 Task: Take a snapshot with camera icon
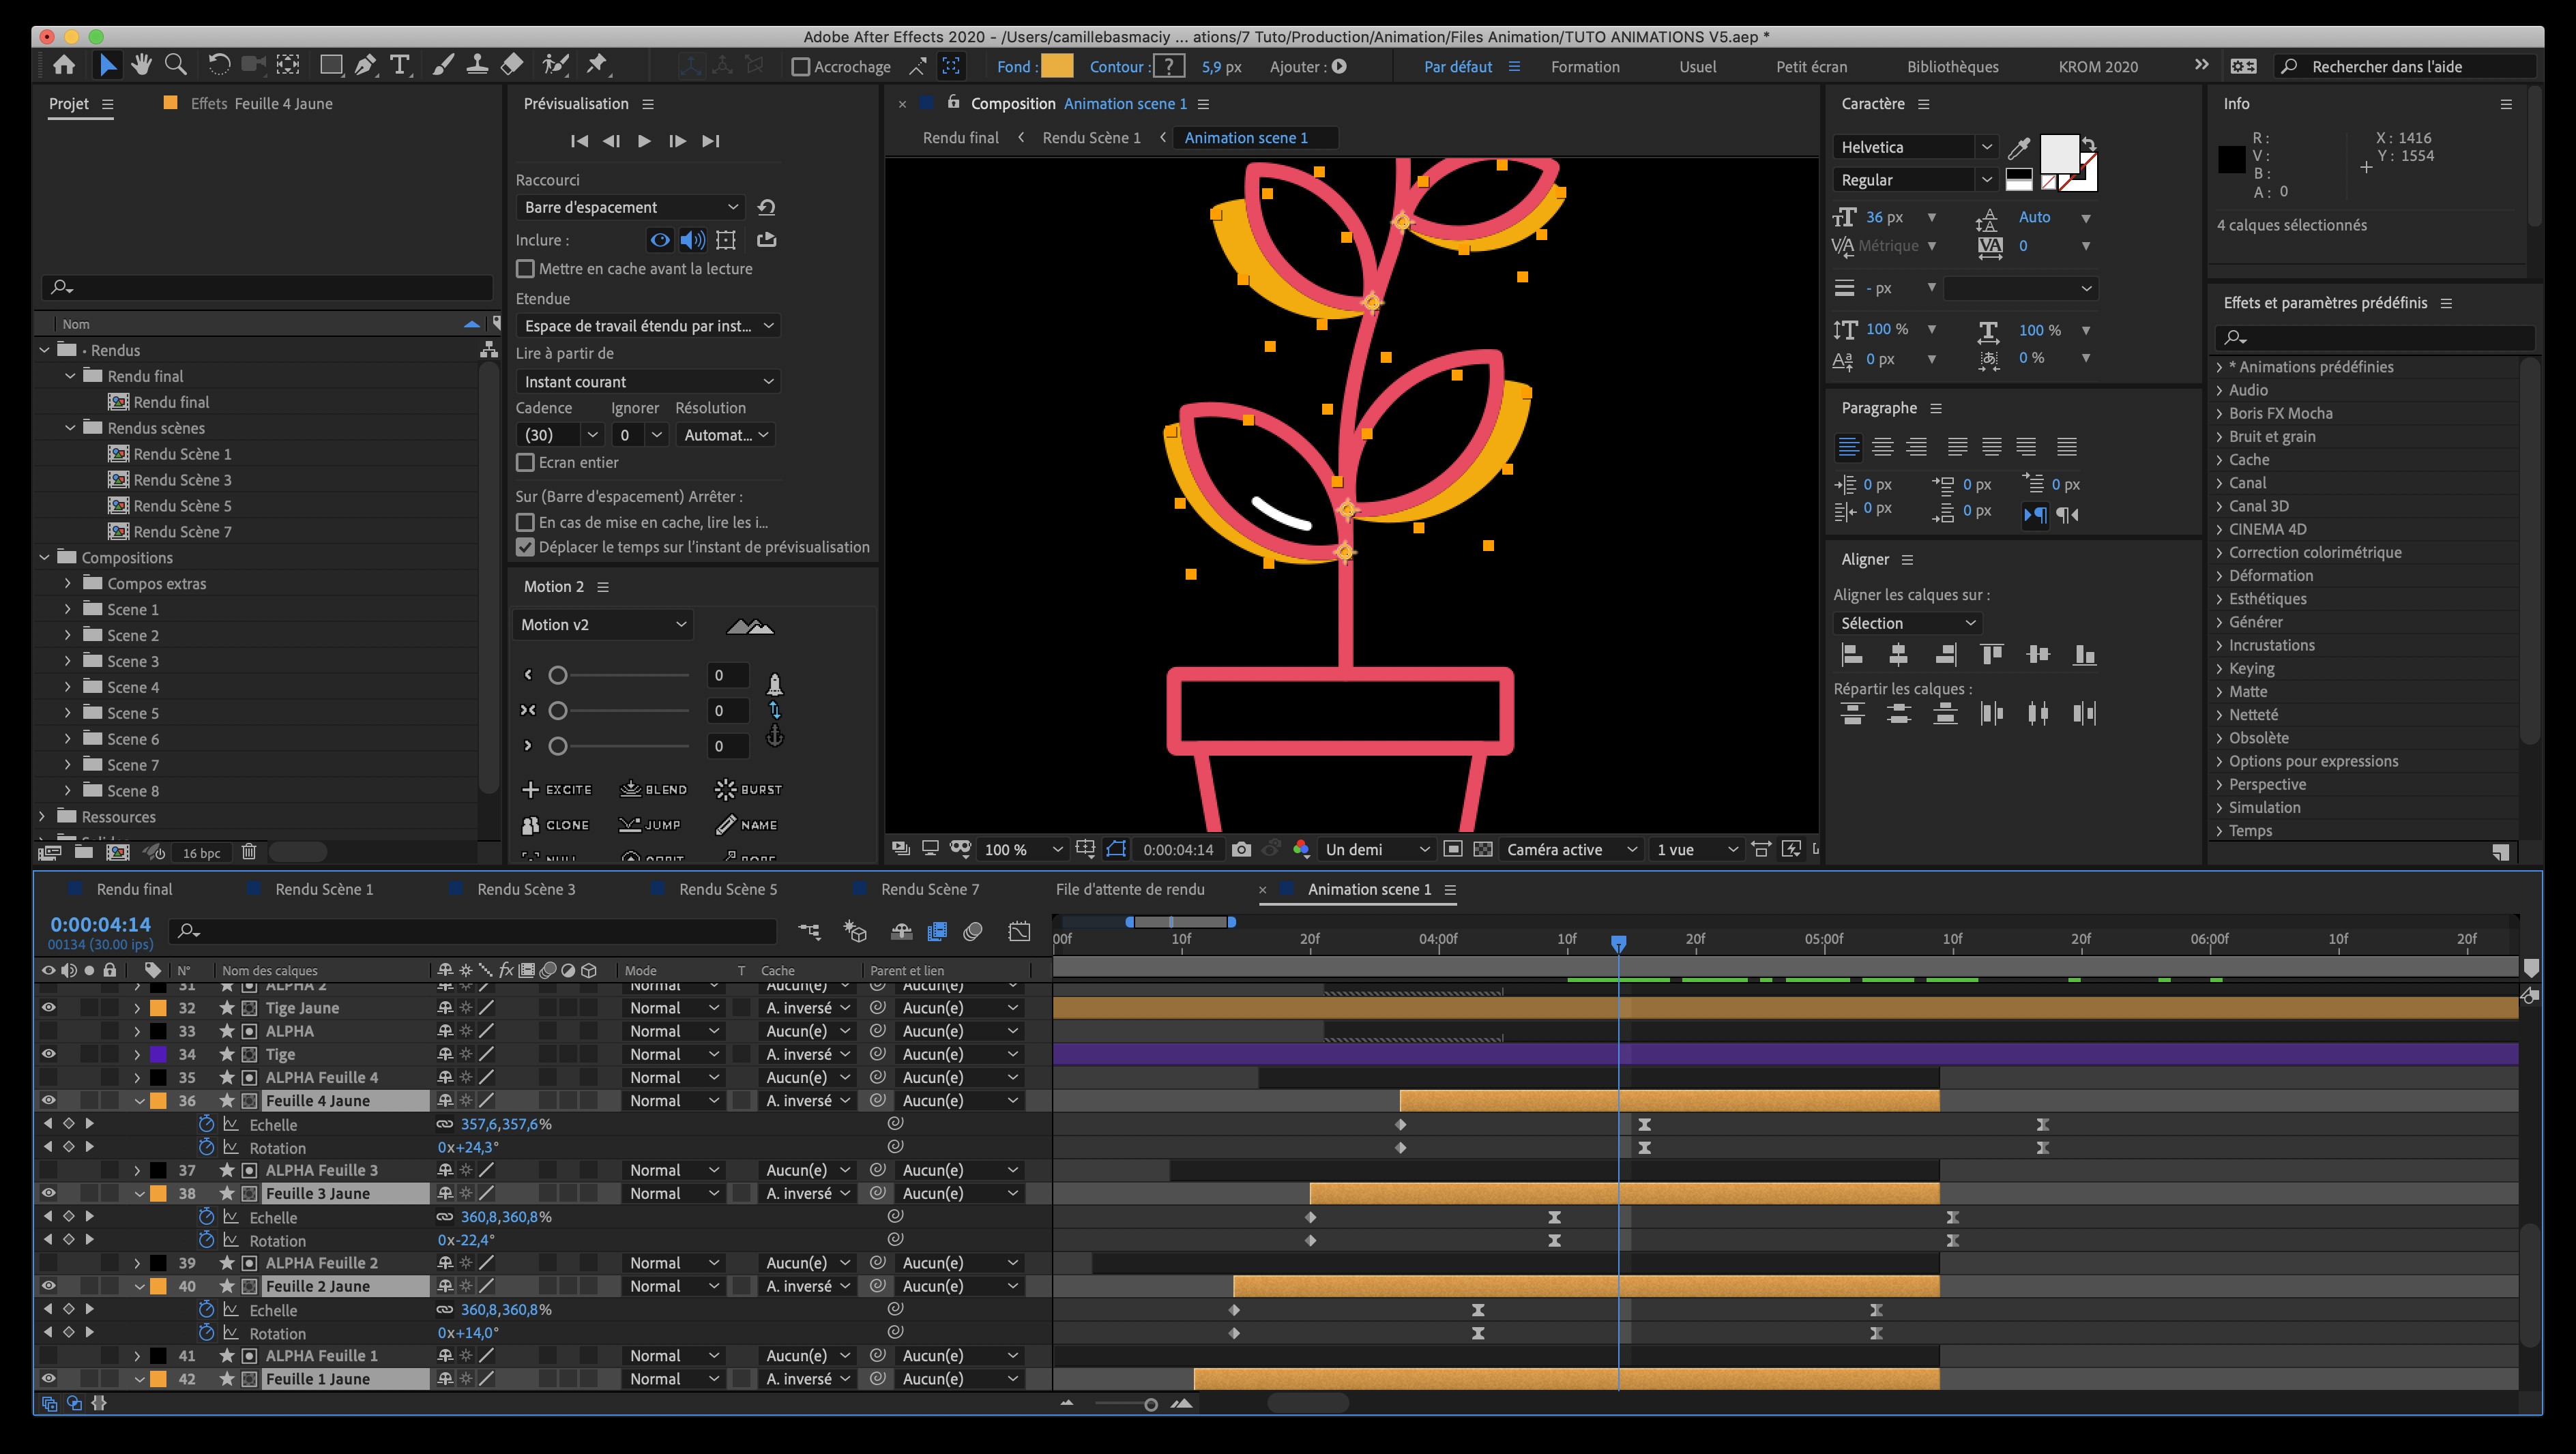pos(1241,850)
